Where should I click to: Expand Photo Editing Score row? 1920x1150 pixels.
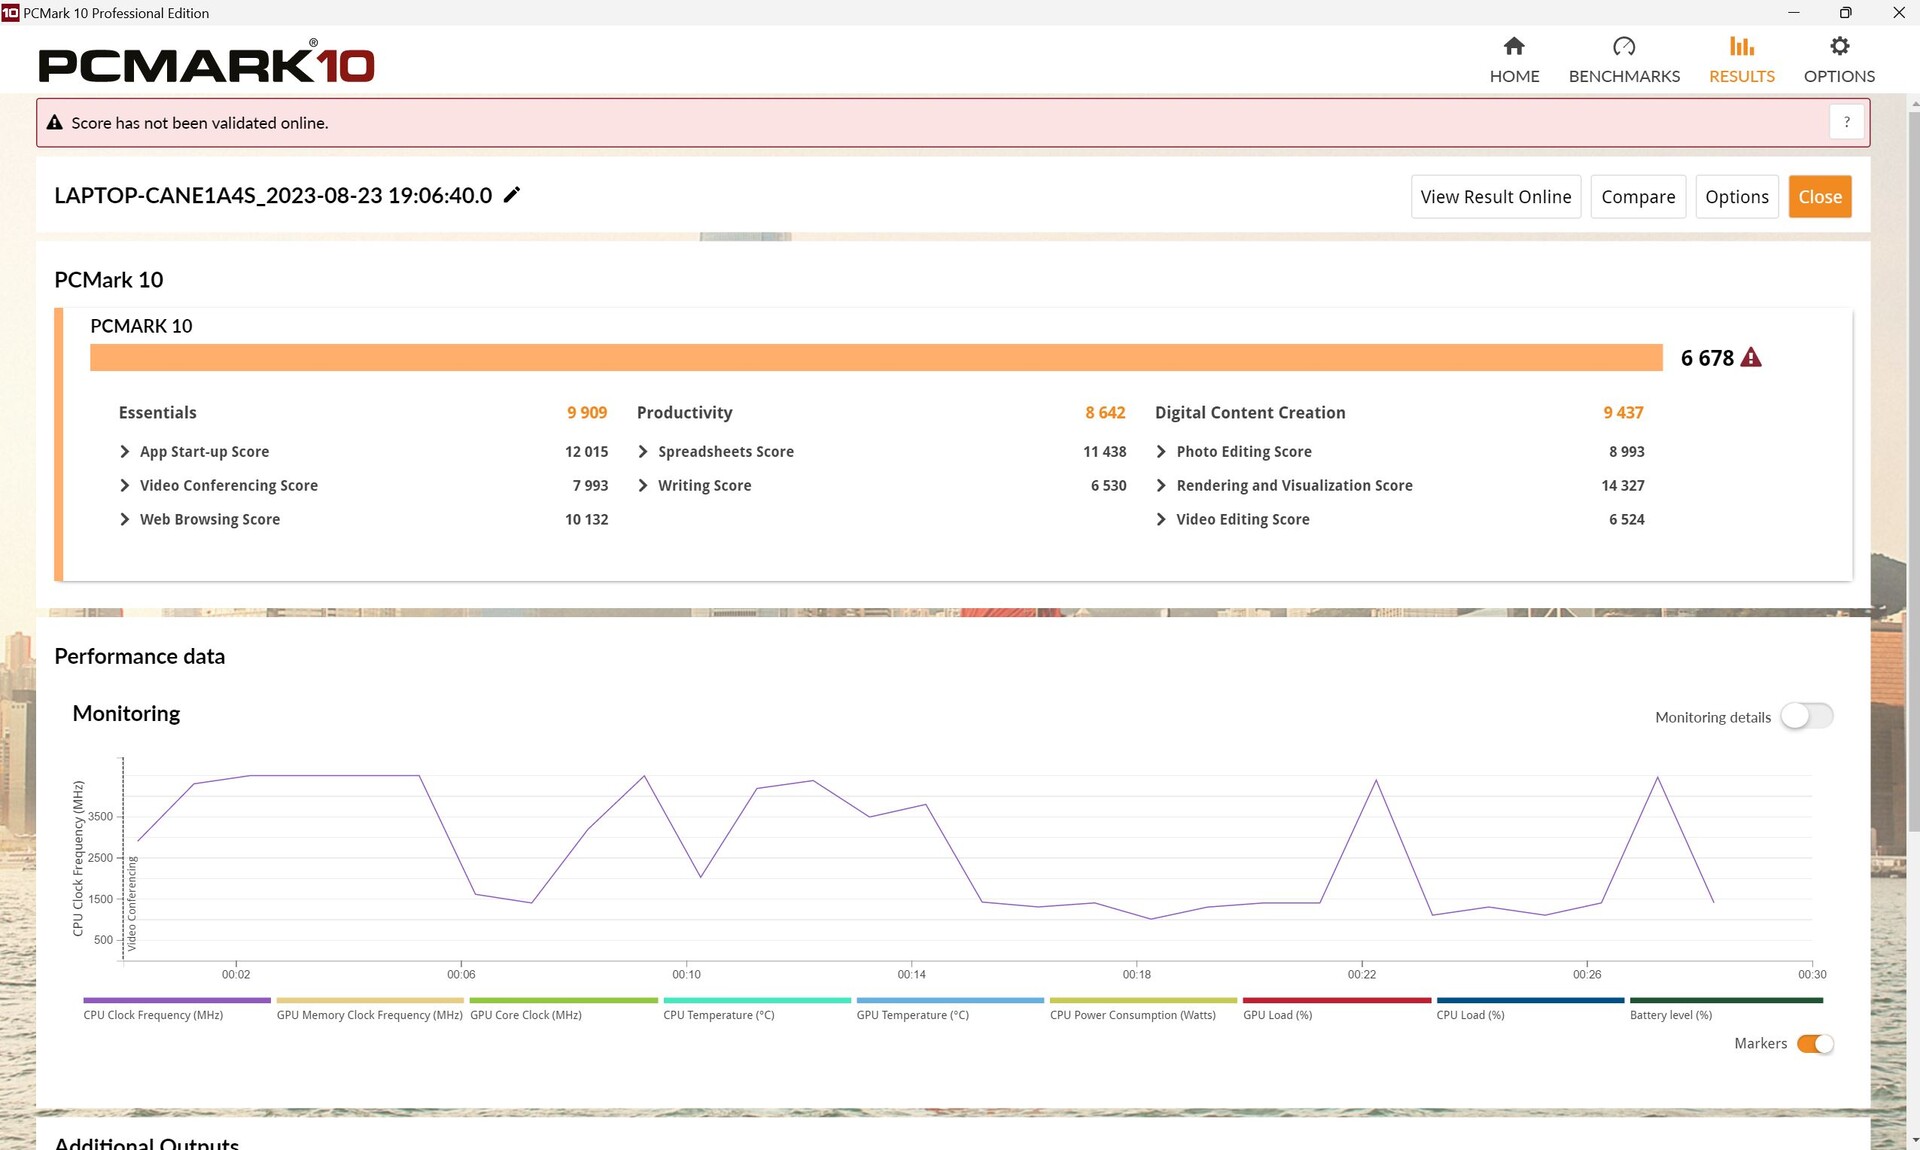pos(1161,452)
